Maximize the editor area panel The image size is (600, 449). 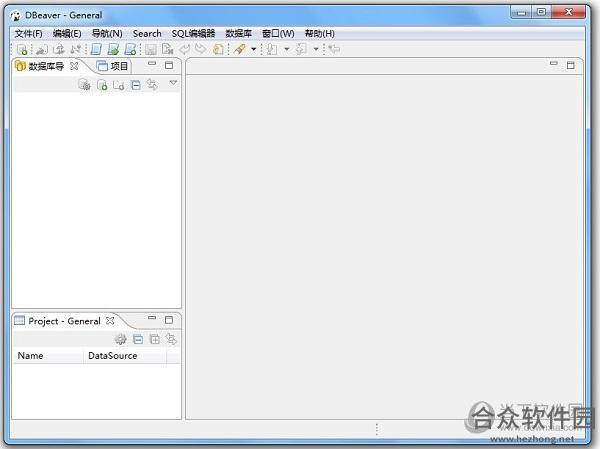[x=571, y=65]
